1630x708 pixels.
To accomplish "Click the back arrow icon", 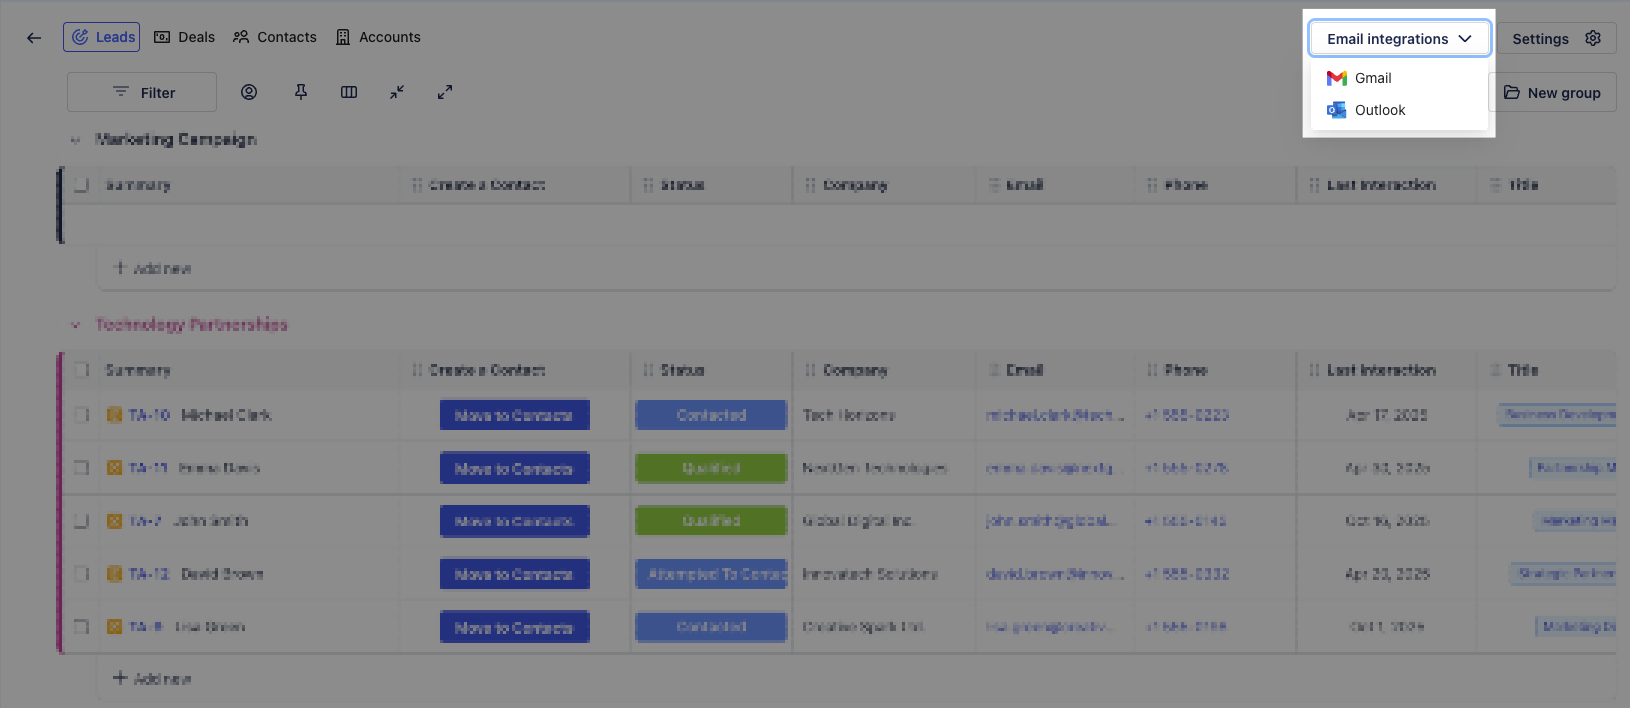I will click(34, 38).
